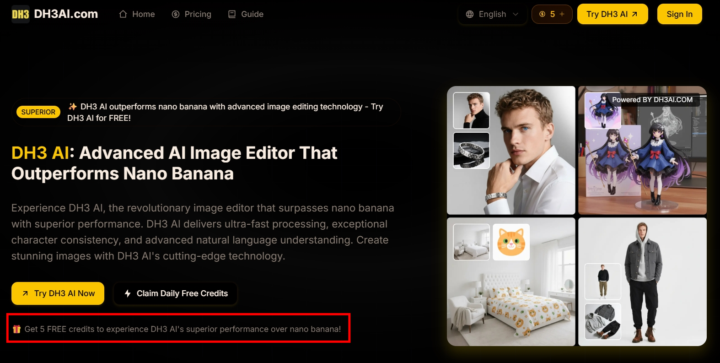Click the globe icon in language selector

point(469,14)
